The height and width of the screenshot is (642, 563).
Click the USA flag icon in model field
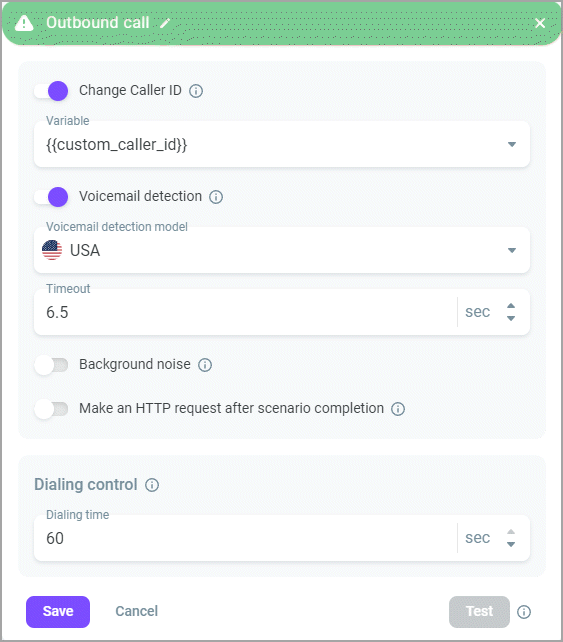(x=52, y=250)
